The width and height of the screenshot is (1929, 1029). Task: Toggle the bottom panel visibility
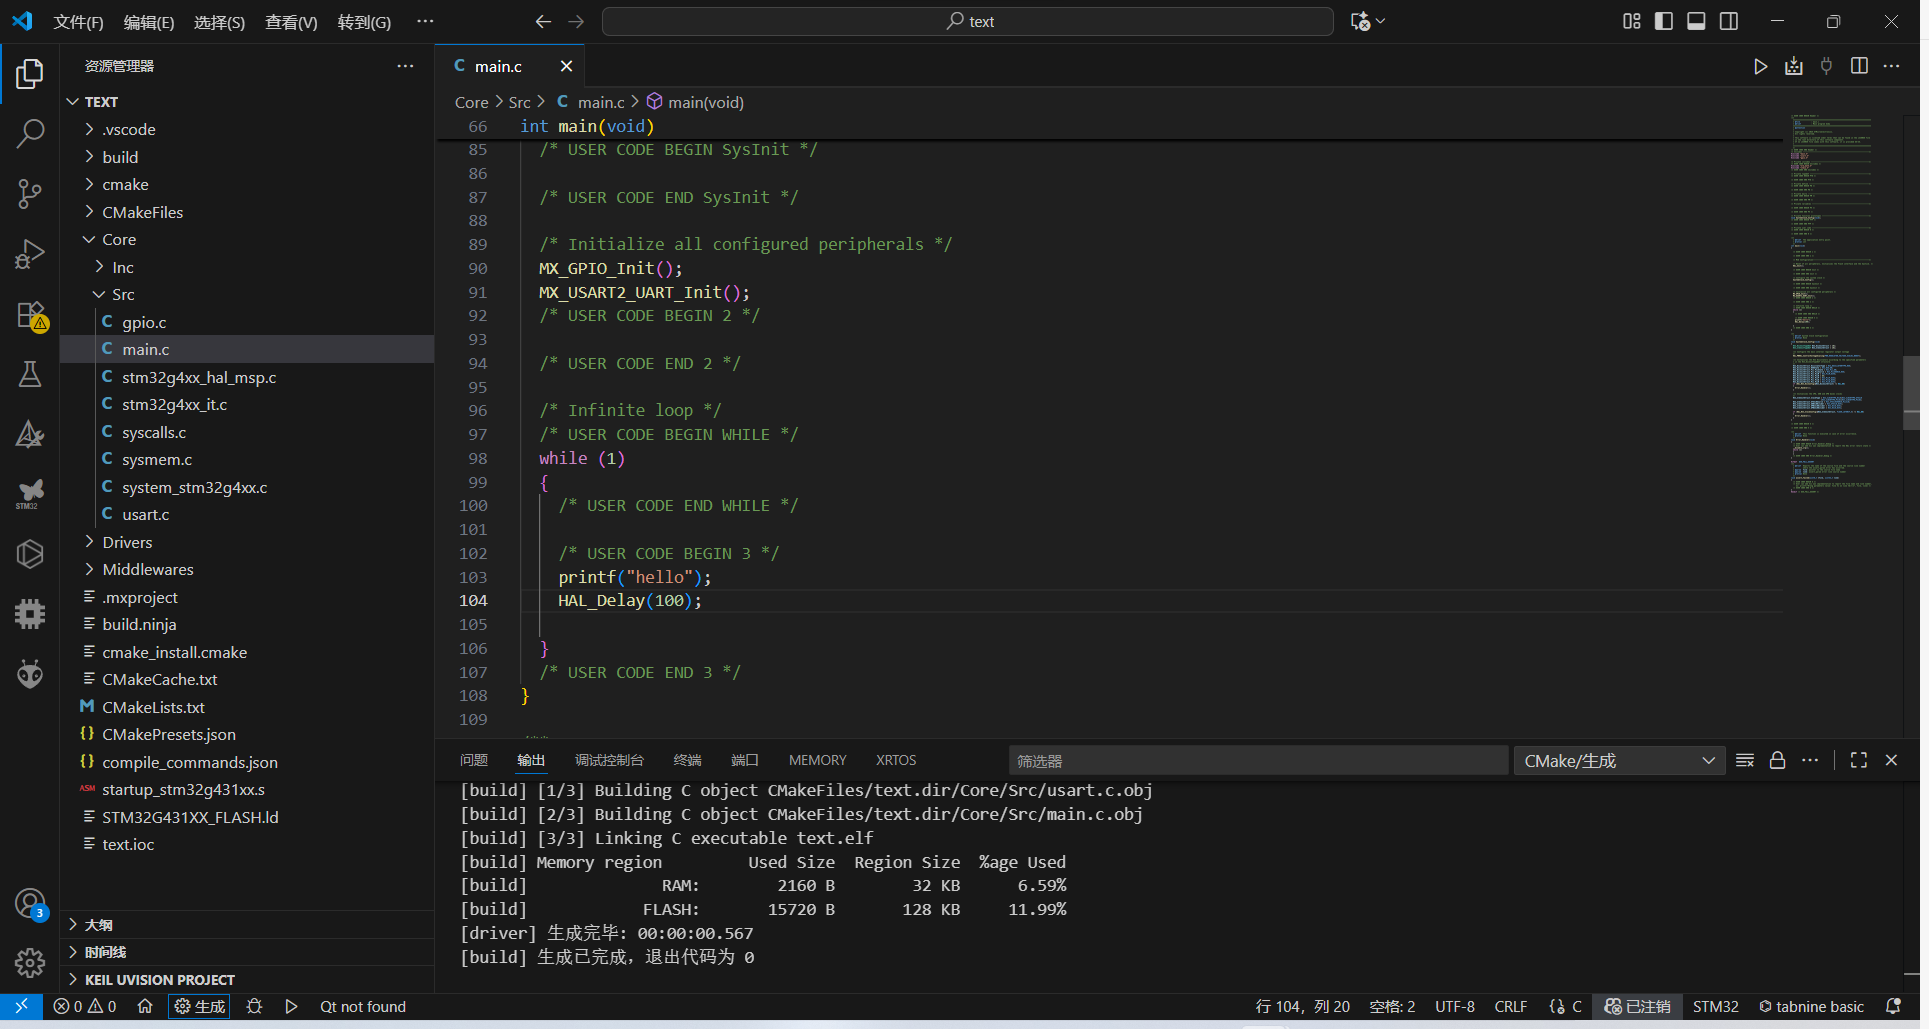[x=1696, y=21]
